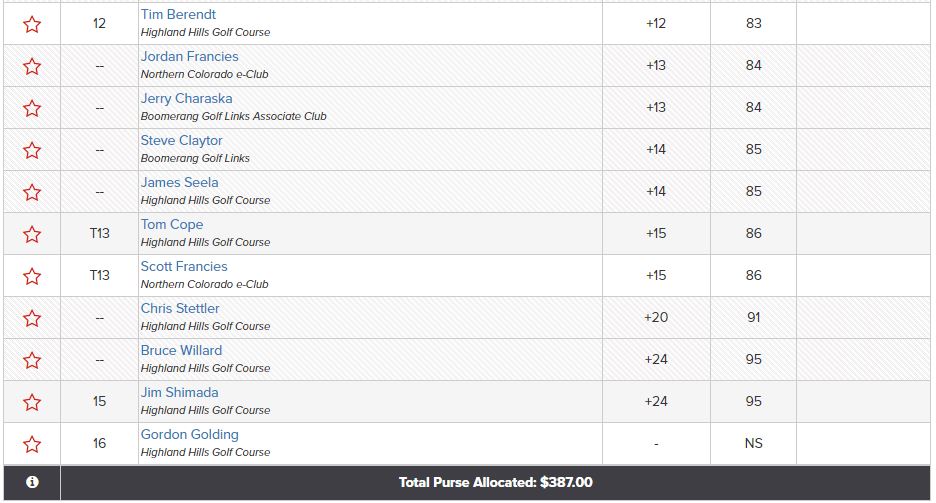
Task: Favorite Tim Berendt with the star icon
Action: point(32,24)
